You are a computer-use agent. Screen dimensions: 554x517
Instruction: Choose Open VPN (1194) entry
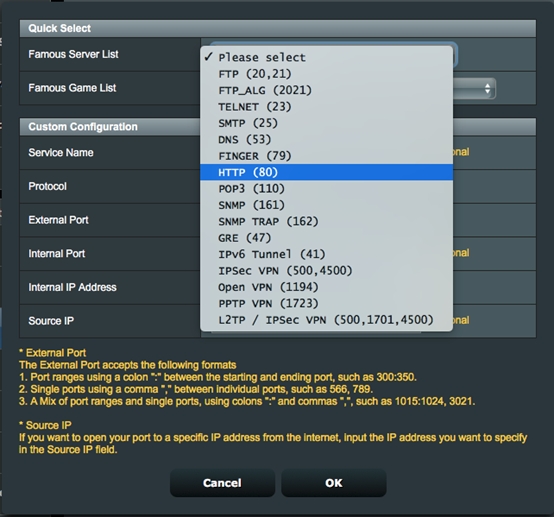326,287
